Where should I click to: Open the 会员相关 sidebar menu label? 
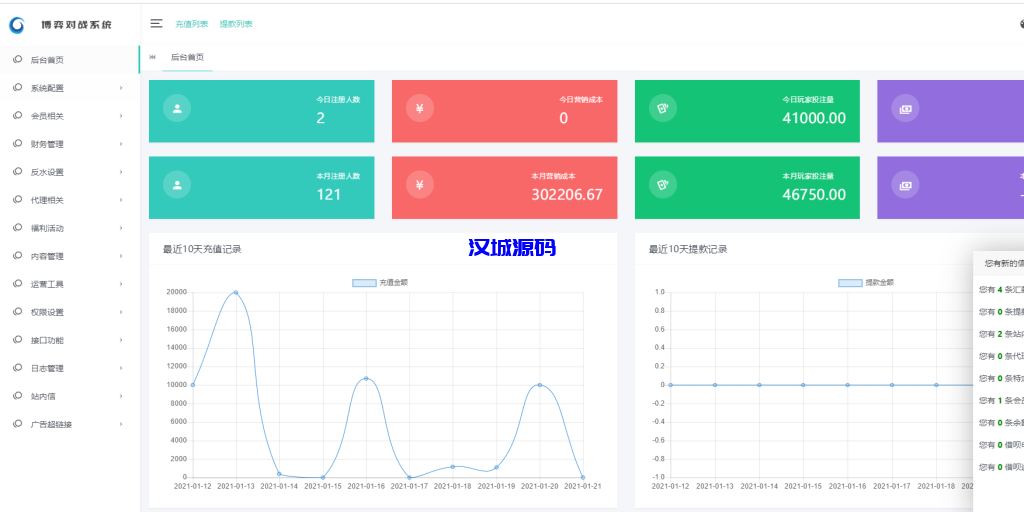(x=47, y=116)
